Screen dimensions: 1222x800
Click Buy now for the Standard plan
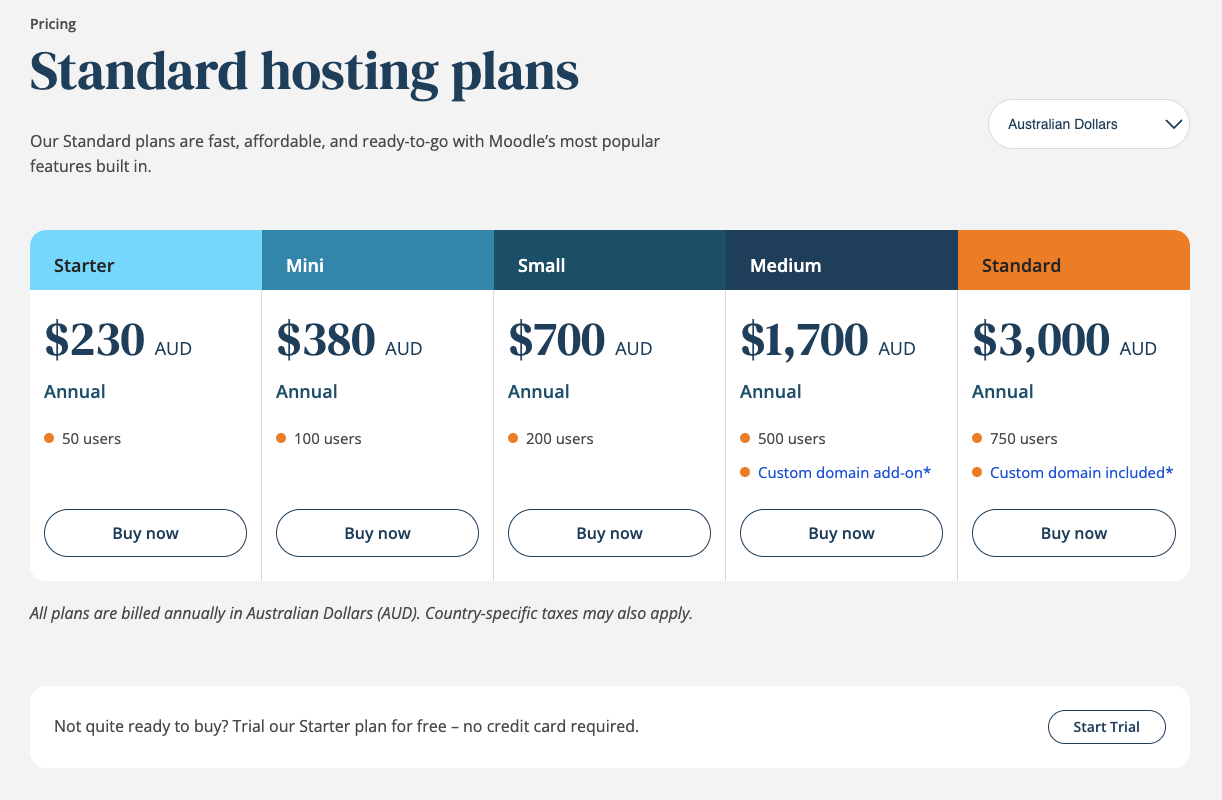coord(1074,533)
